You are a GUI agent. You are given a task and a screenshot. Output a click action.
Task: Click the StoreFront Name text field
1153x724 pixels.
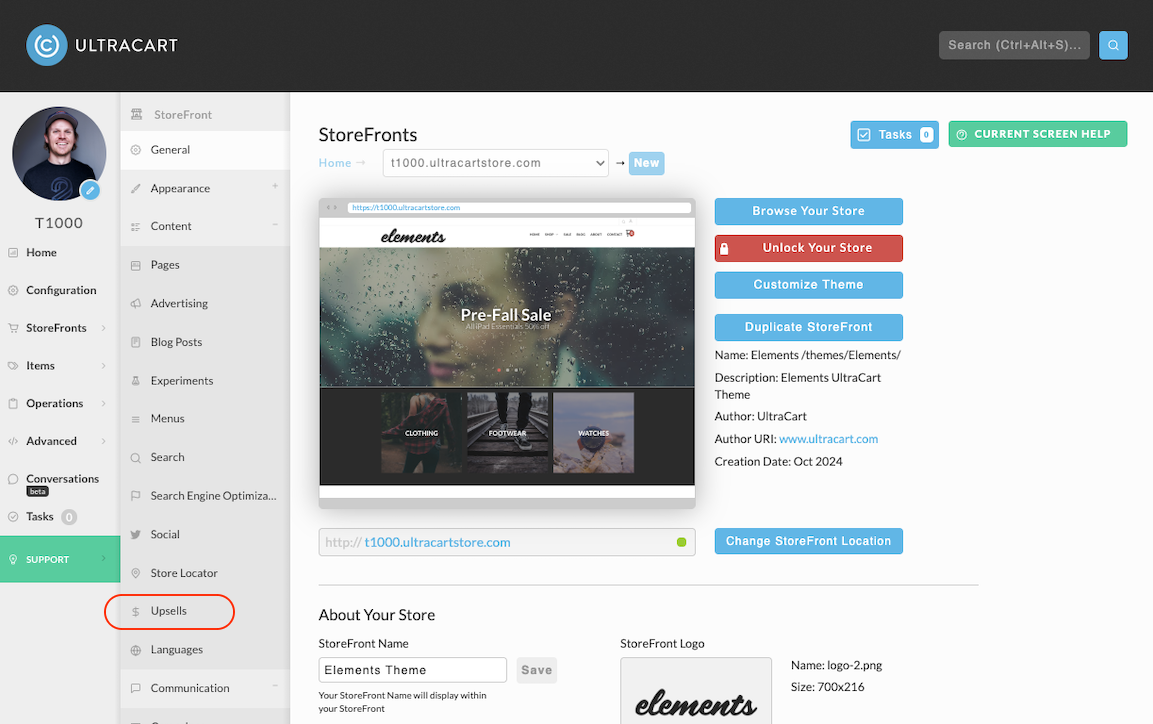[x=413, y=670]
